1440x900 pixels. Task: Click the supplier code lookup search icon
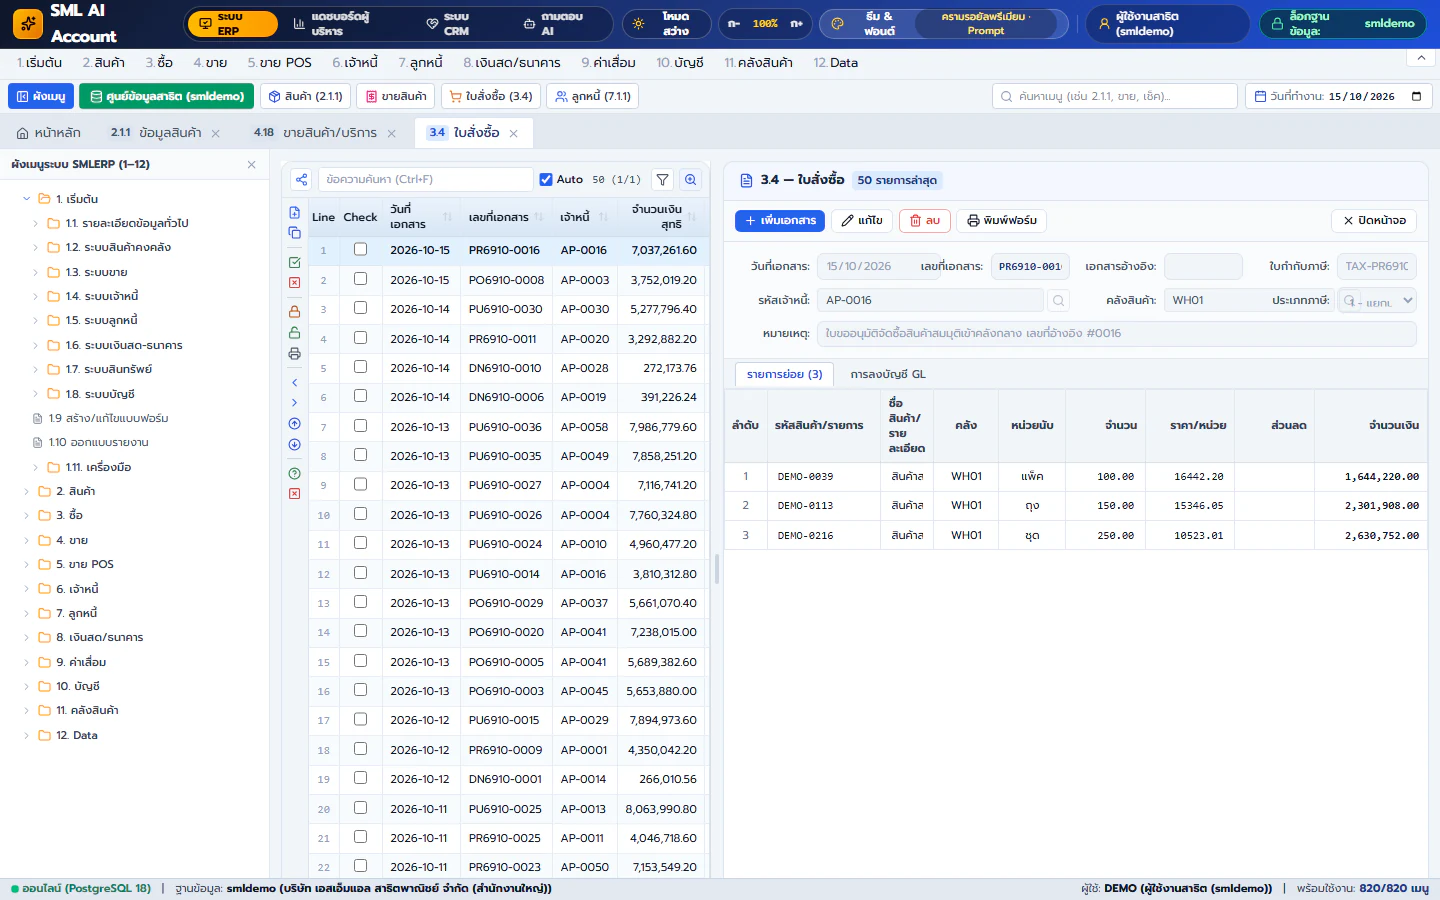click(x=1058, y=300)
